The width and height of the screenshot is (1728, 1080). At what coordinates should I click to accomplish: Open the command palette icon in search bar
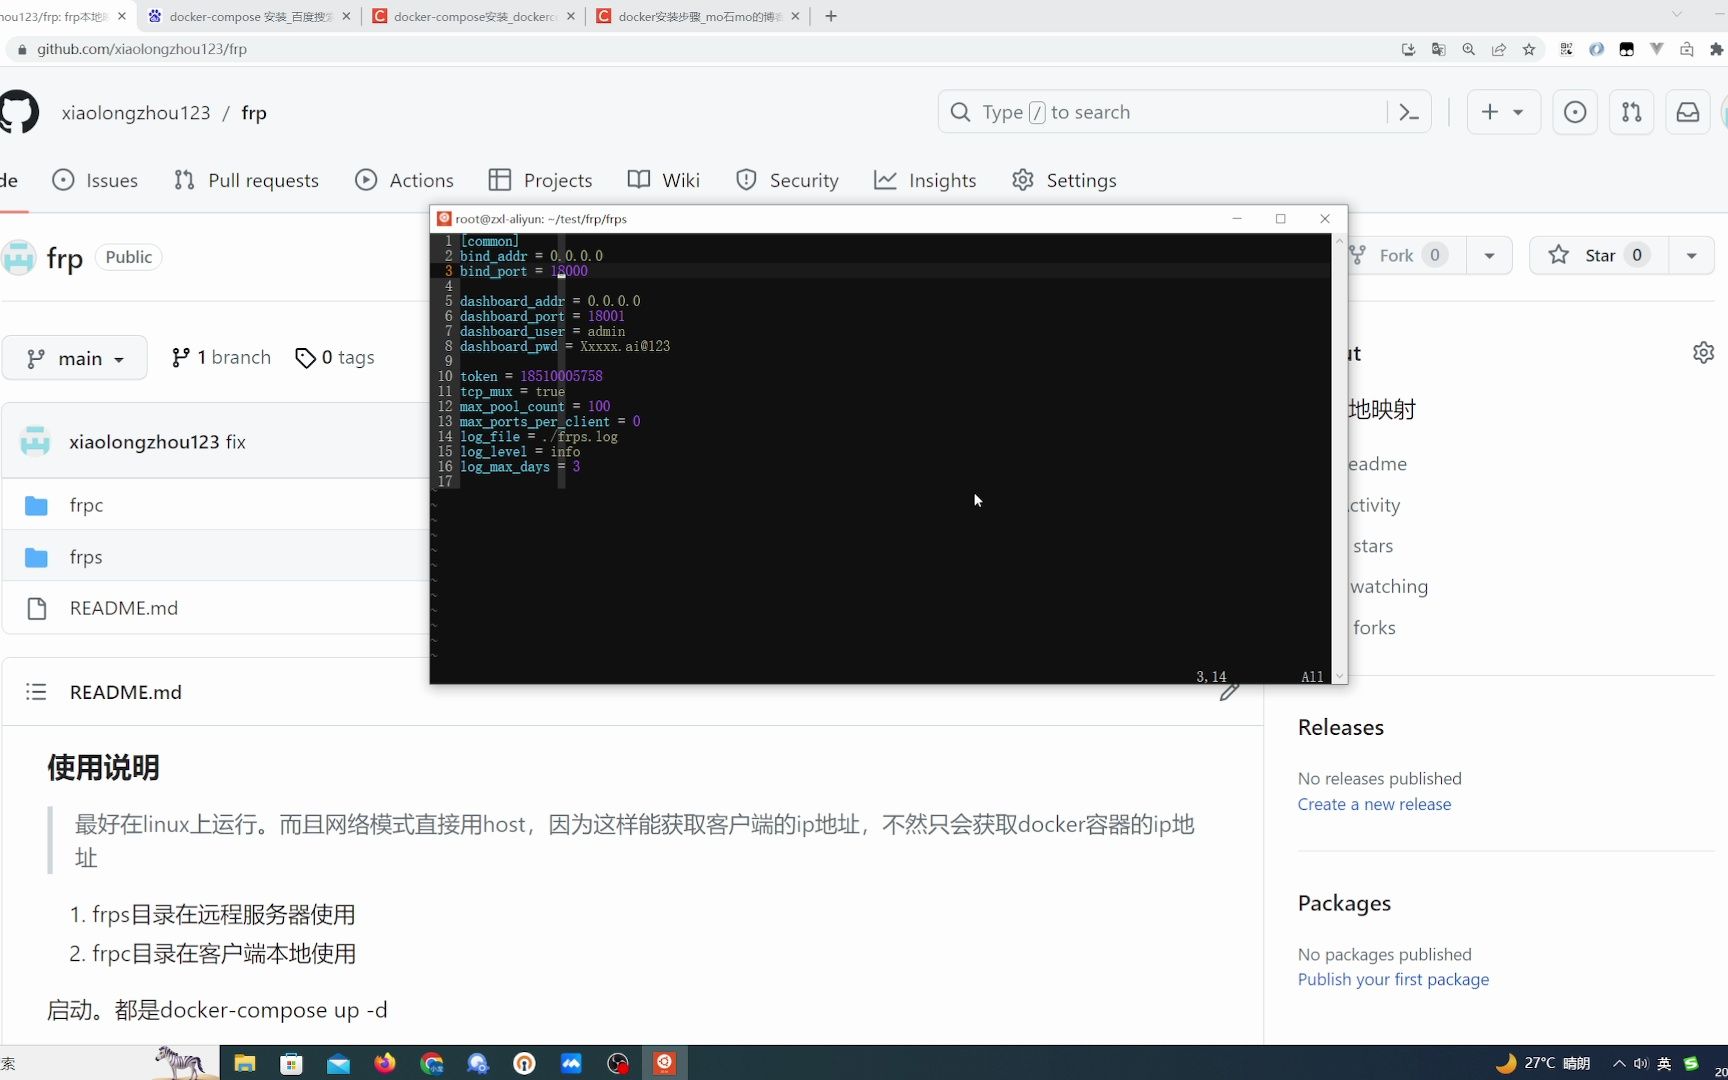pyautogui.click(x=1409, y=112)
